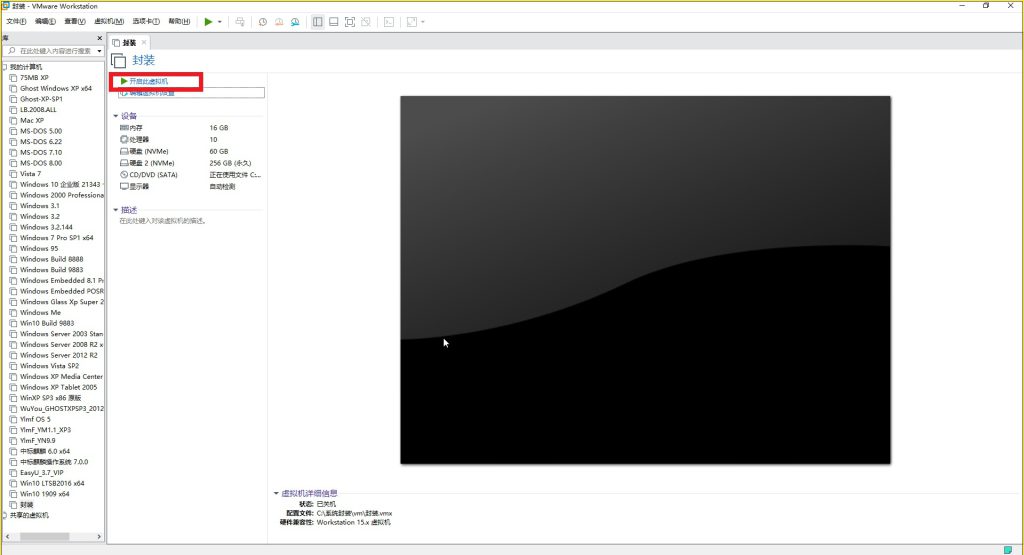Collapse the 设备 devices section
Screen dimensions: 1024x555
(116, 116)
